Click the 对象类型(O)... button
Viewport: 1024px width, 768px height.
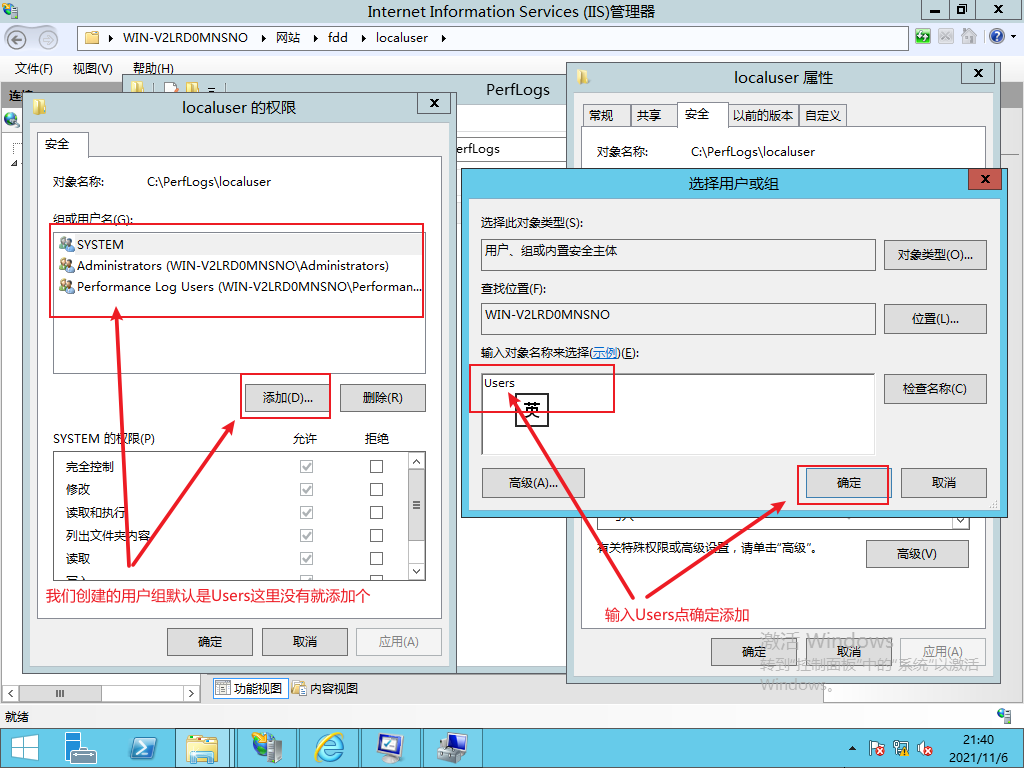(935, 255)
